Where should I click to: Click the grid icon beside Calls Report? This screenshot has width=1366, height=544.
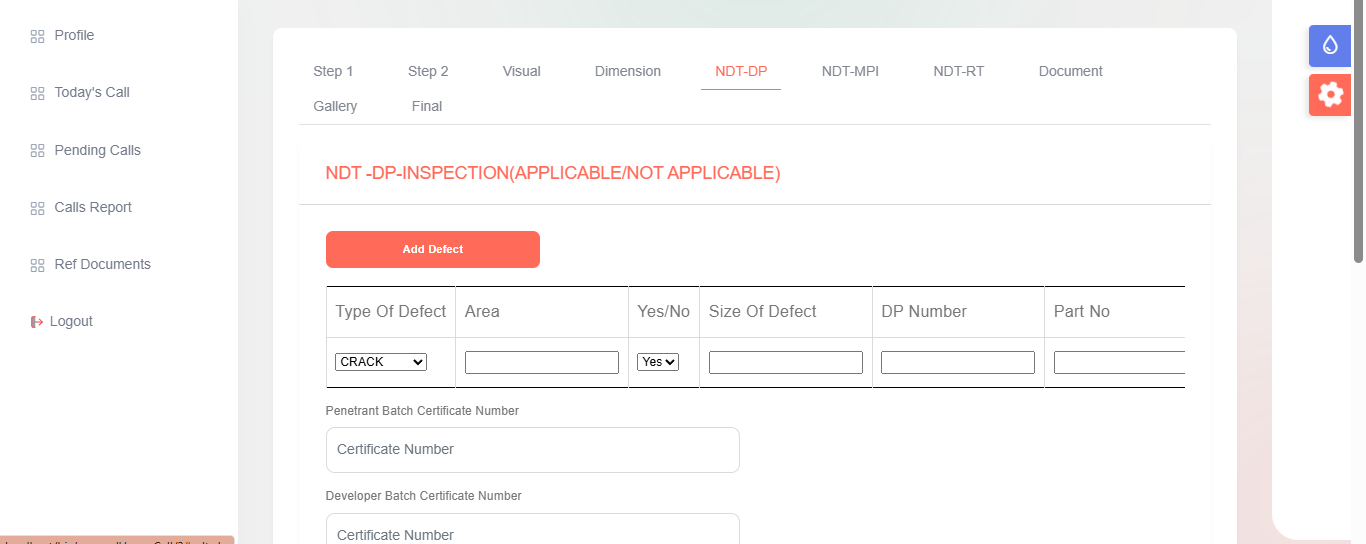[38, 208]
